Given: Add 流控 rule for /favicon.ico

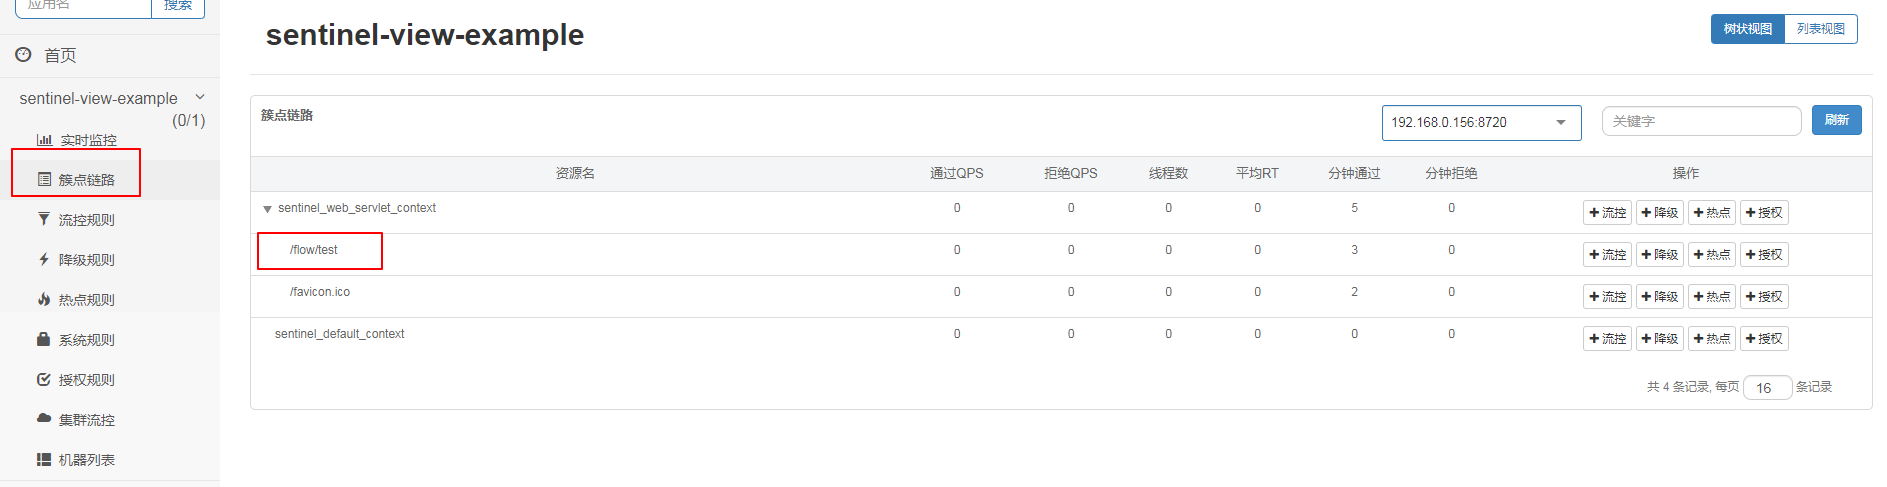Looking at the screenshot, I should [x=1607, y=297].
